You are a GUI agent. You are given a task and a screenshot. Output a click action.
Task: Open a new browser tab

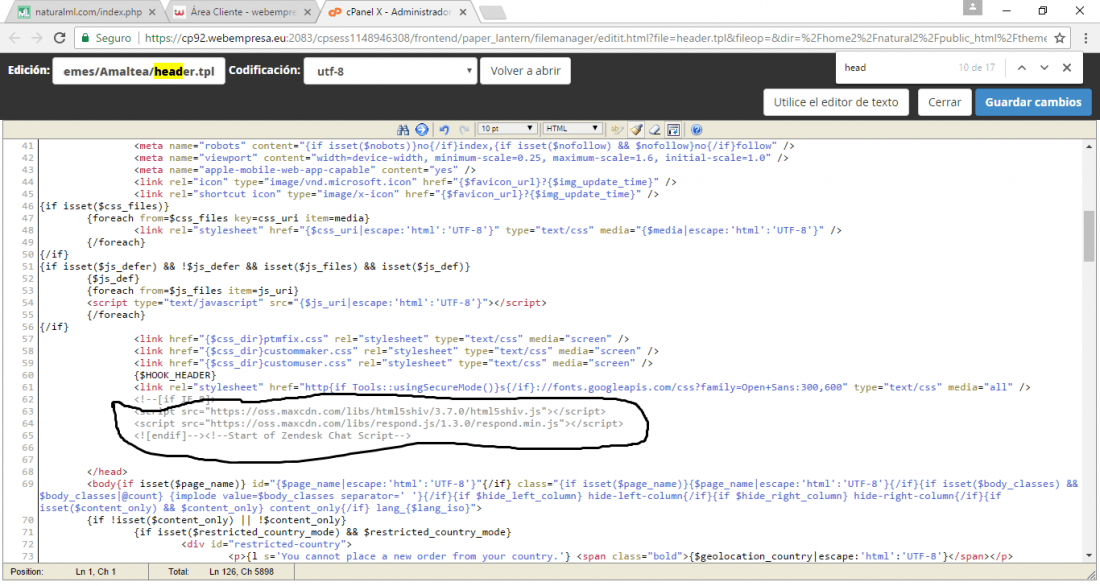pyautogui.click(x=492, y=13)
